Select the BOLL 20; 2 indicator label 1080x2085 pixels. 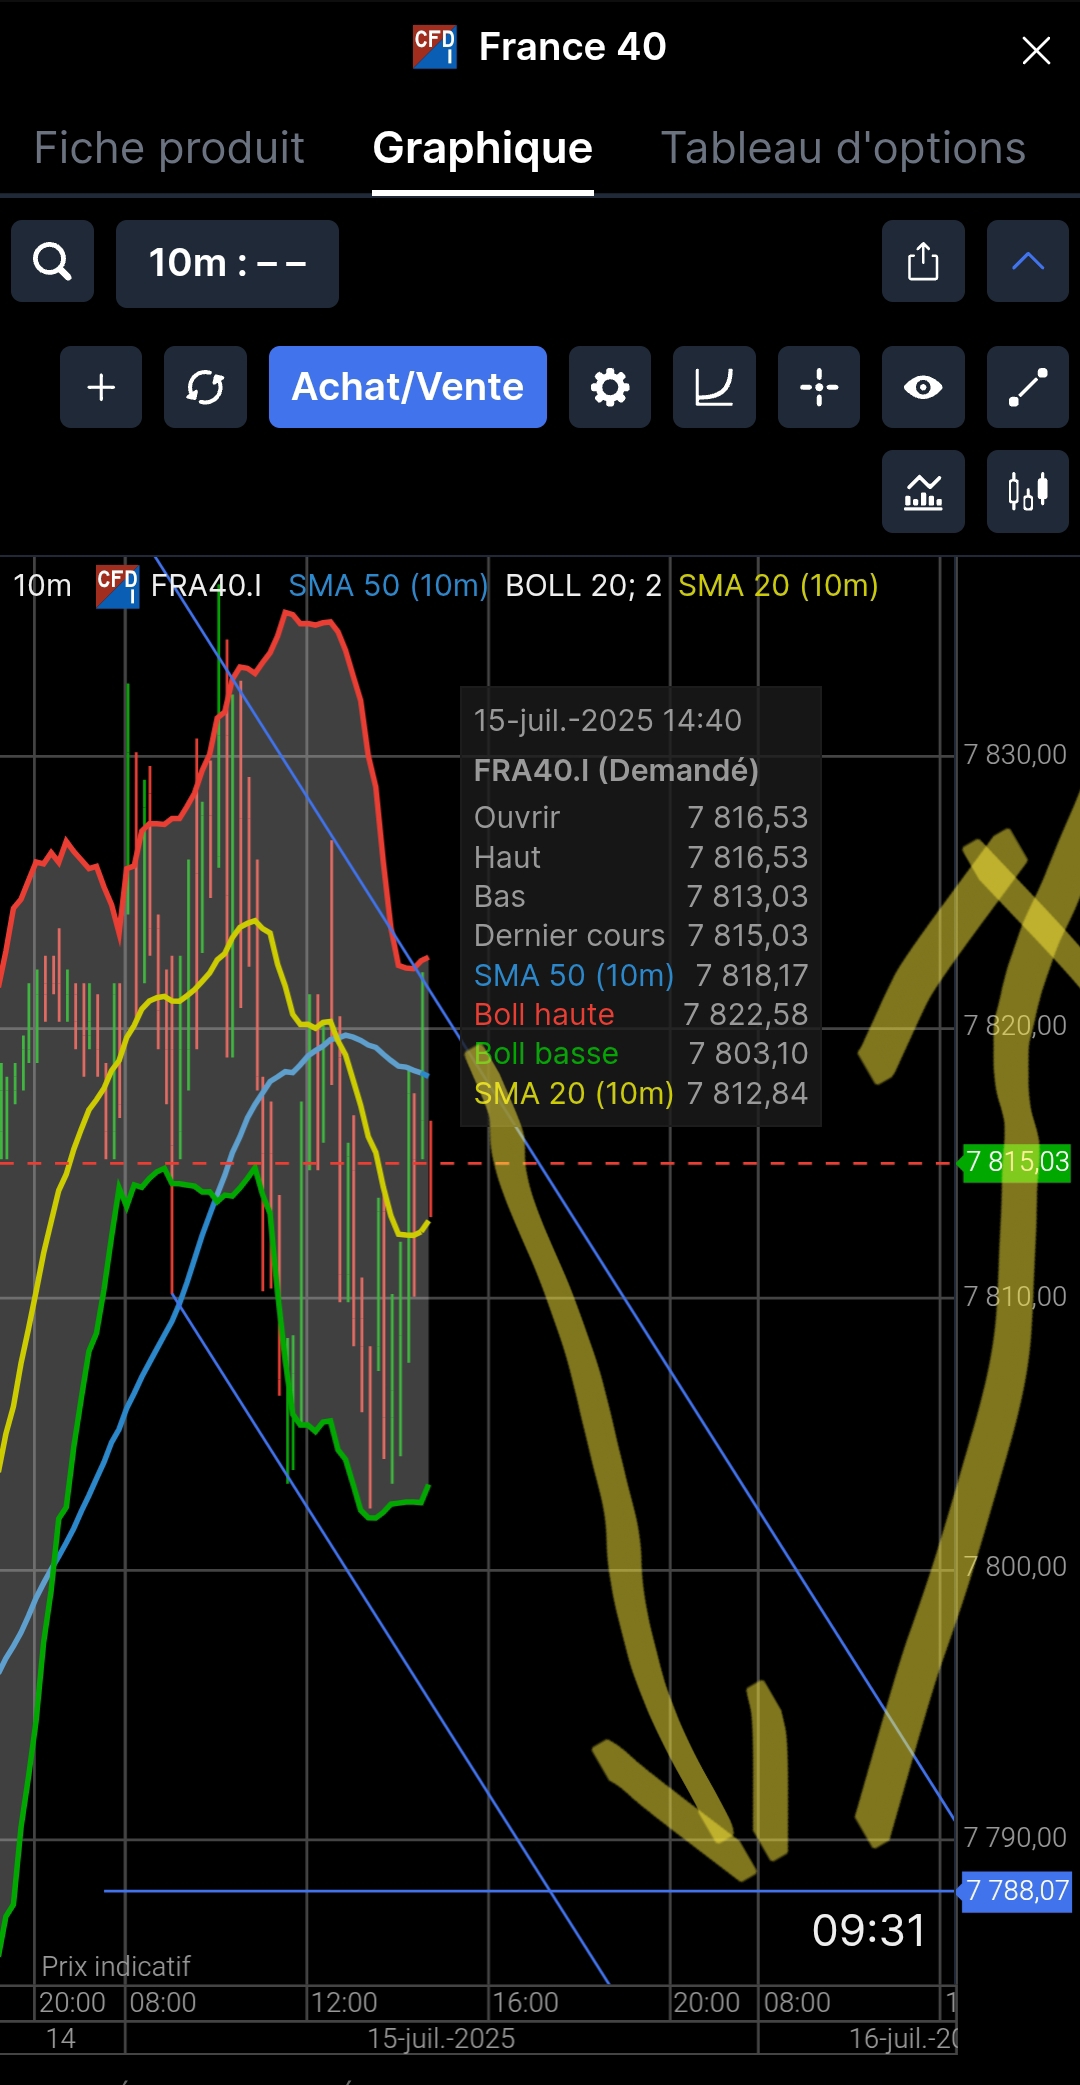click(x=583, y=585)
